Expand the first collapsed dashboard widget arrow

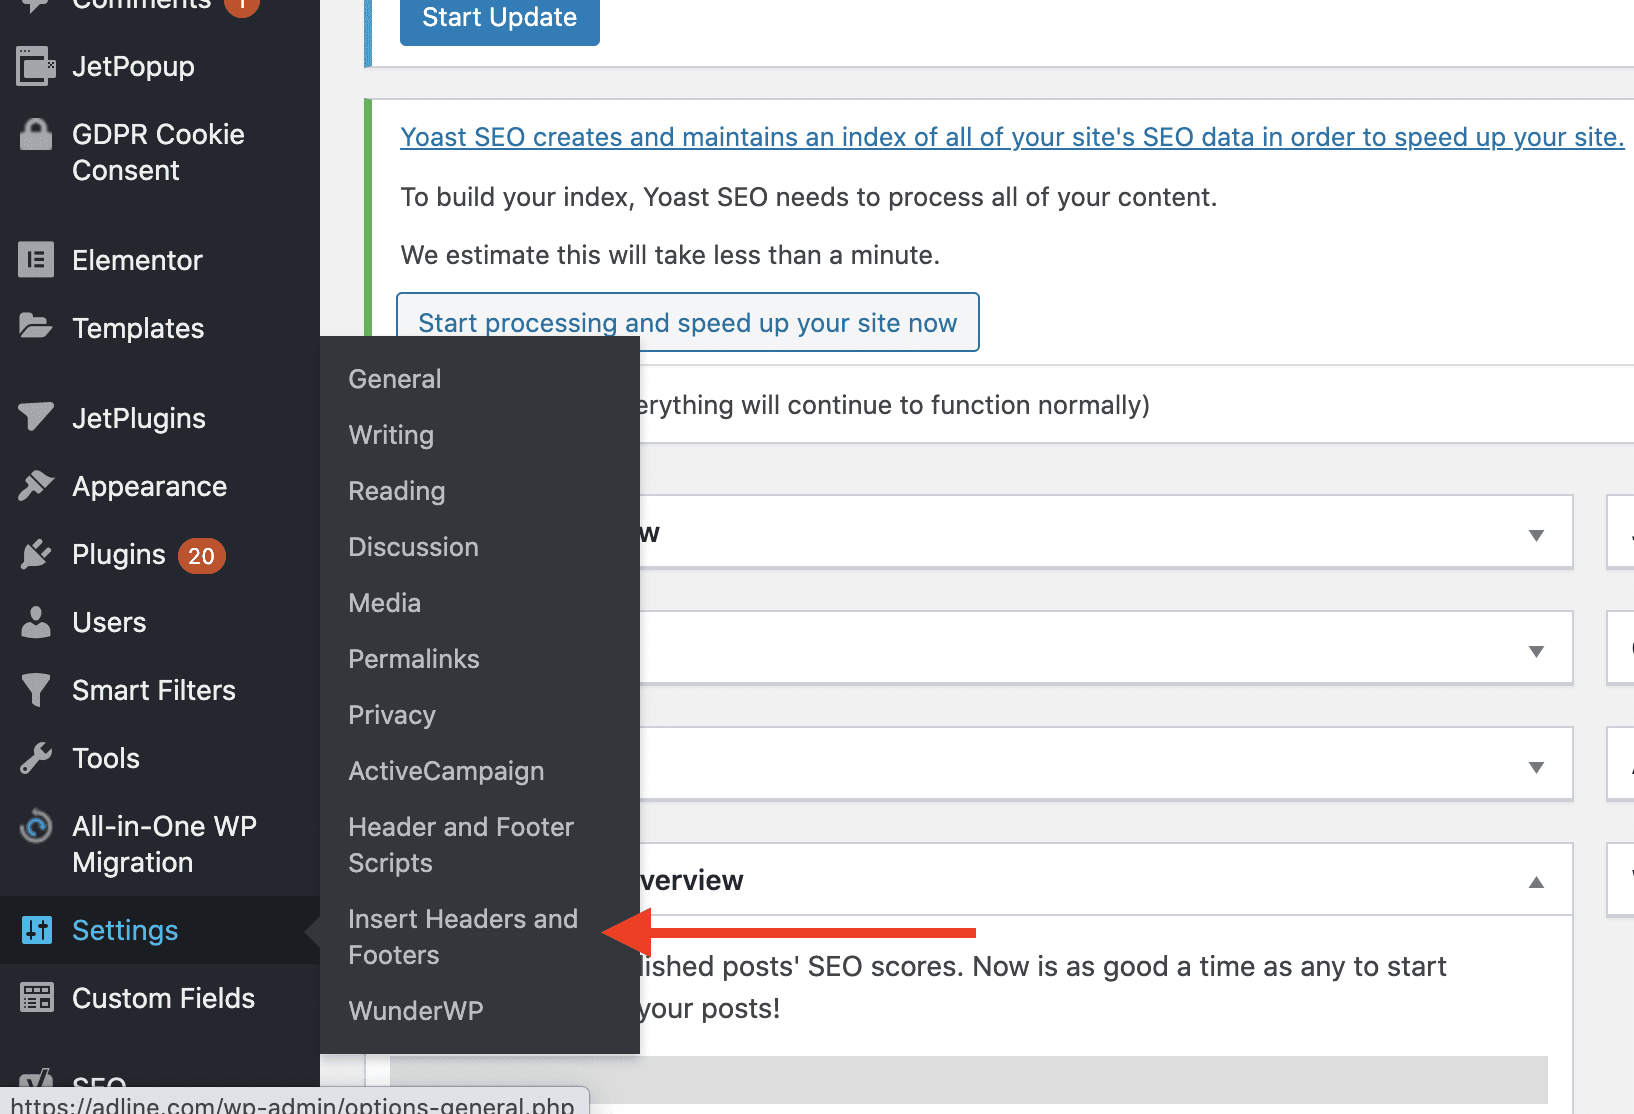coord(1536,535)
